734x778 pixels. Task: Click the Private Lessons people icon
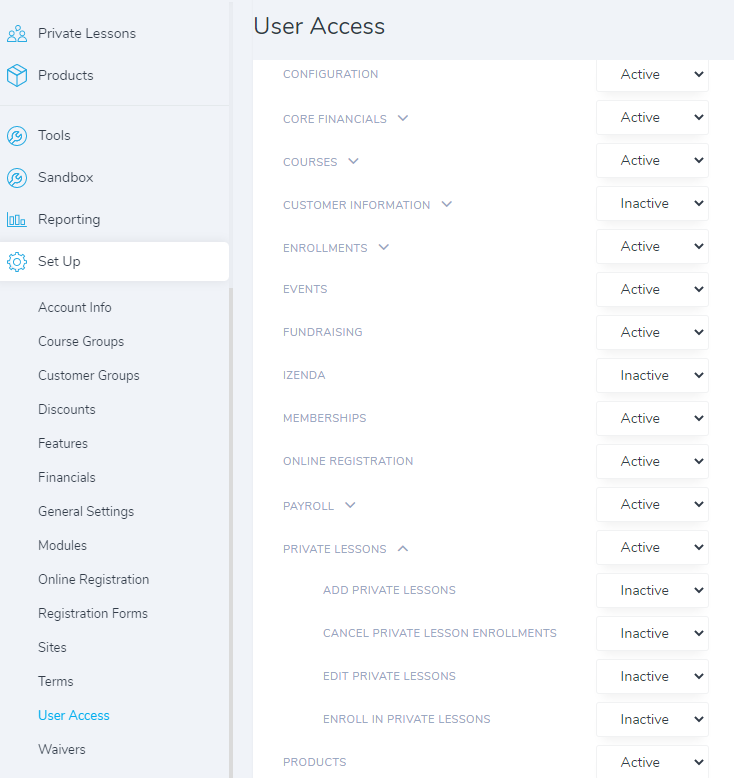click(x=17, y=34)
